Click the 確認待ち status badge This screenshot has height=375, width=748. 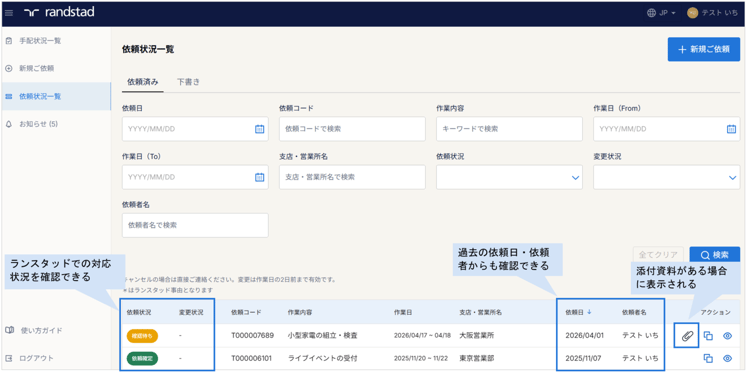pos(142,336)
